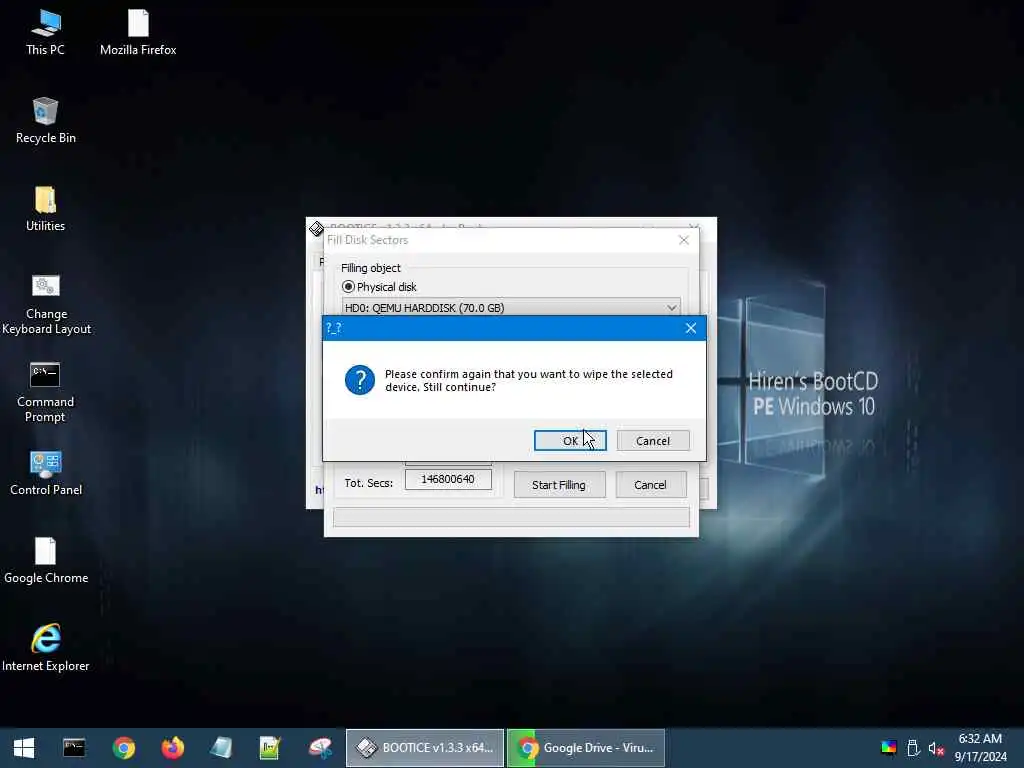Open the taskbar clock showing 6:32 AM

[x=980, y=748]
